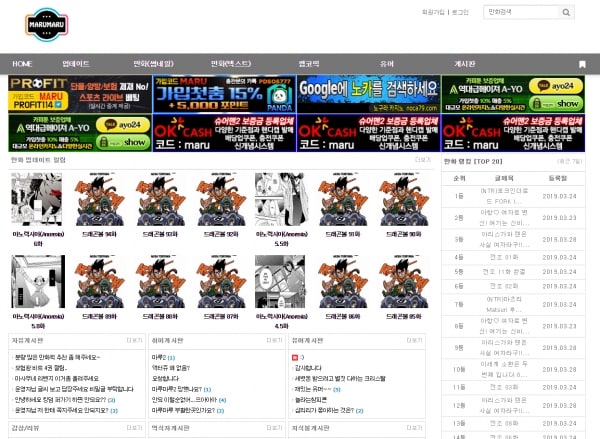The height and width of the screenshot is (439, 600).
Task: Open the Anomia 5.5화 thumbnail
Action: pos(282,199)
